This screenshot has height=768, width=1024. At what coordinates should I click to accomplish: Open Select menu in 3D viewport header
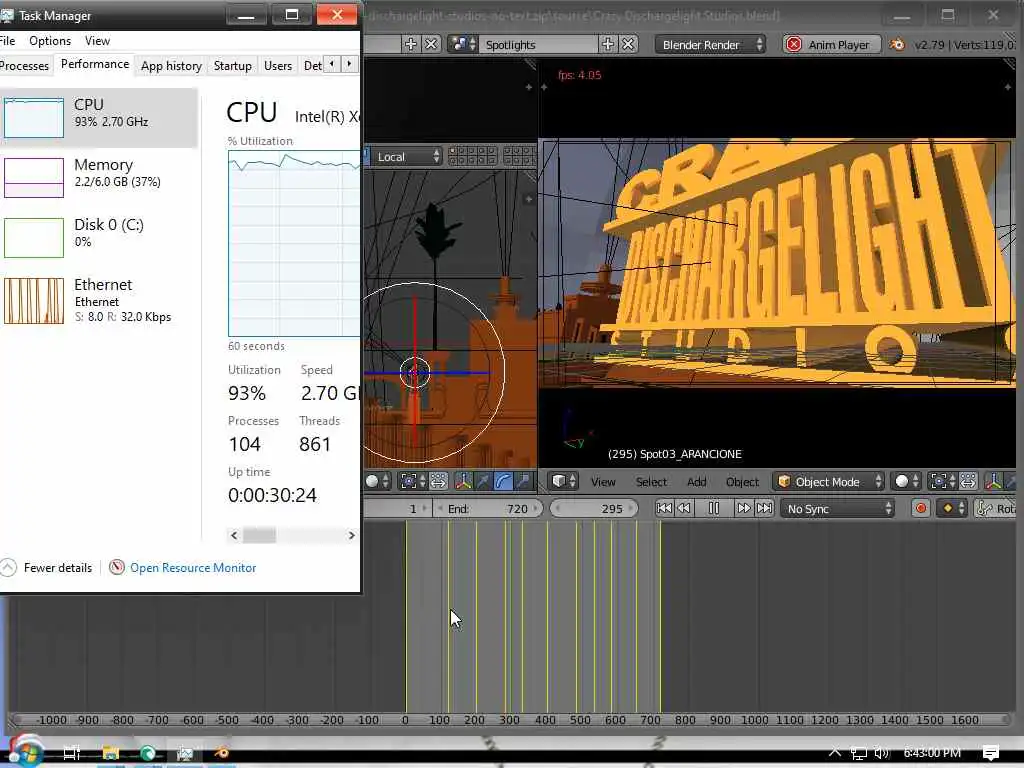pos(651,482)
